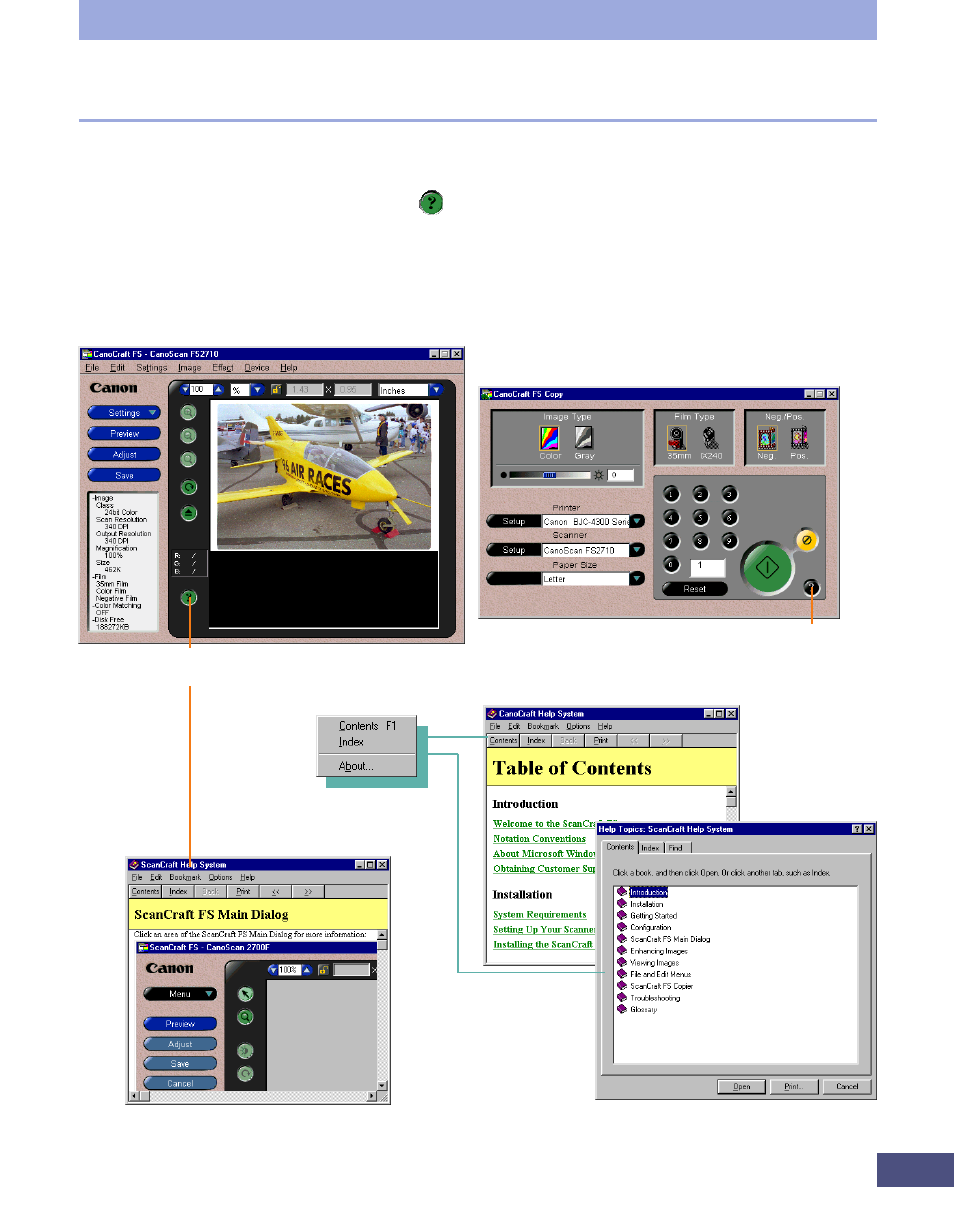Viewport: 954px width, 1206px height.
Task: Click Reset on the copy keypad
Action: point(694,589)
